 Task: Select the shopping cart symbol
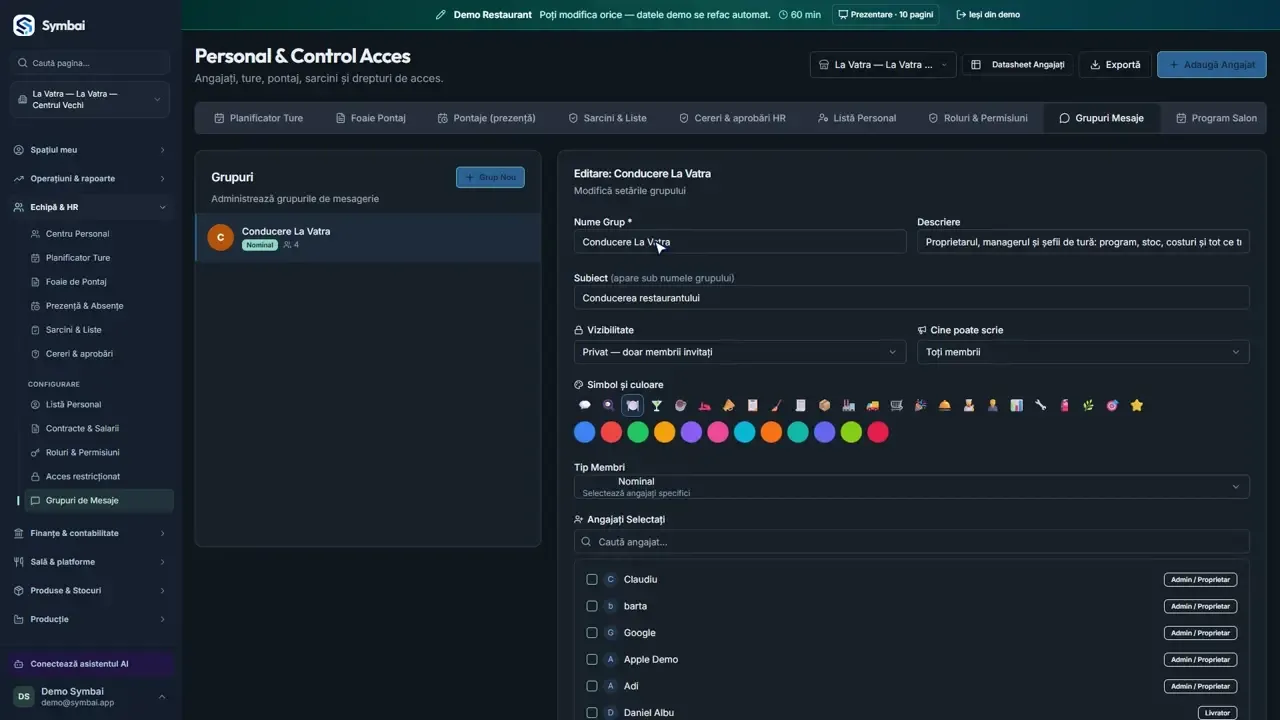click(896, 405)
